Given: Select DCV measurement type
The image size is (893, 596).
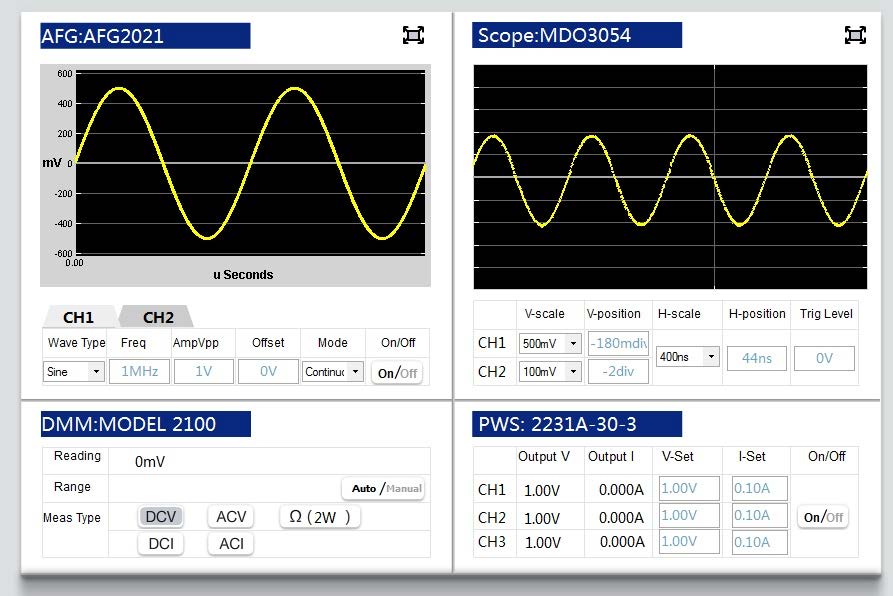Looking at the screenshot, I should (x=161, y=517).
